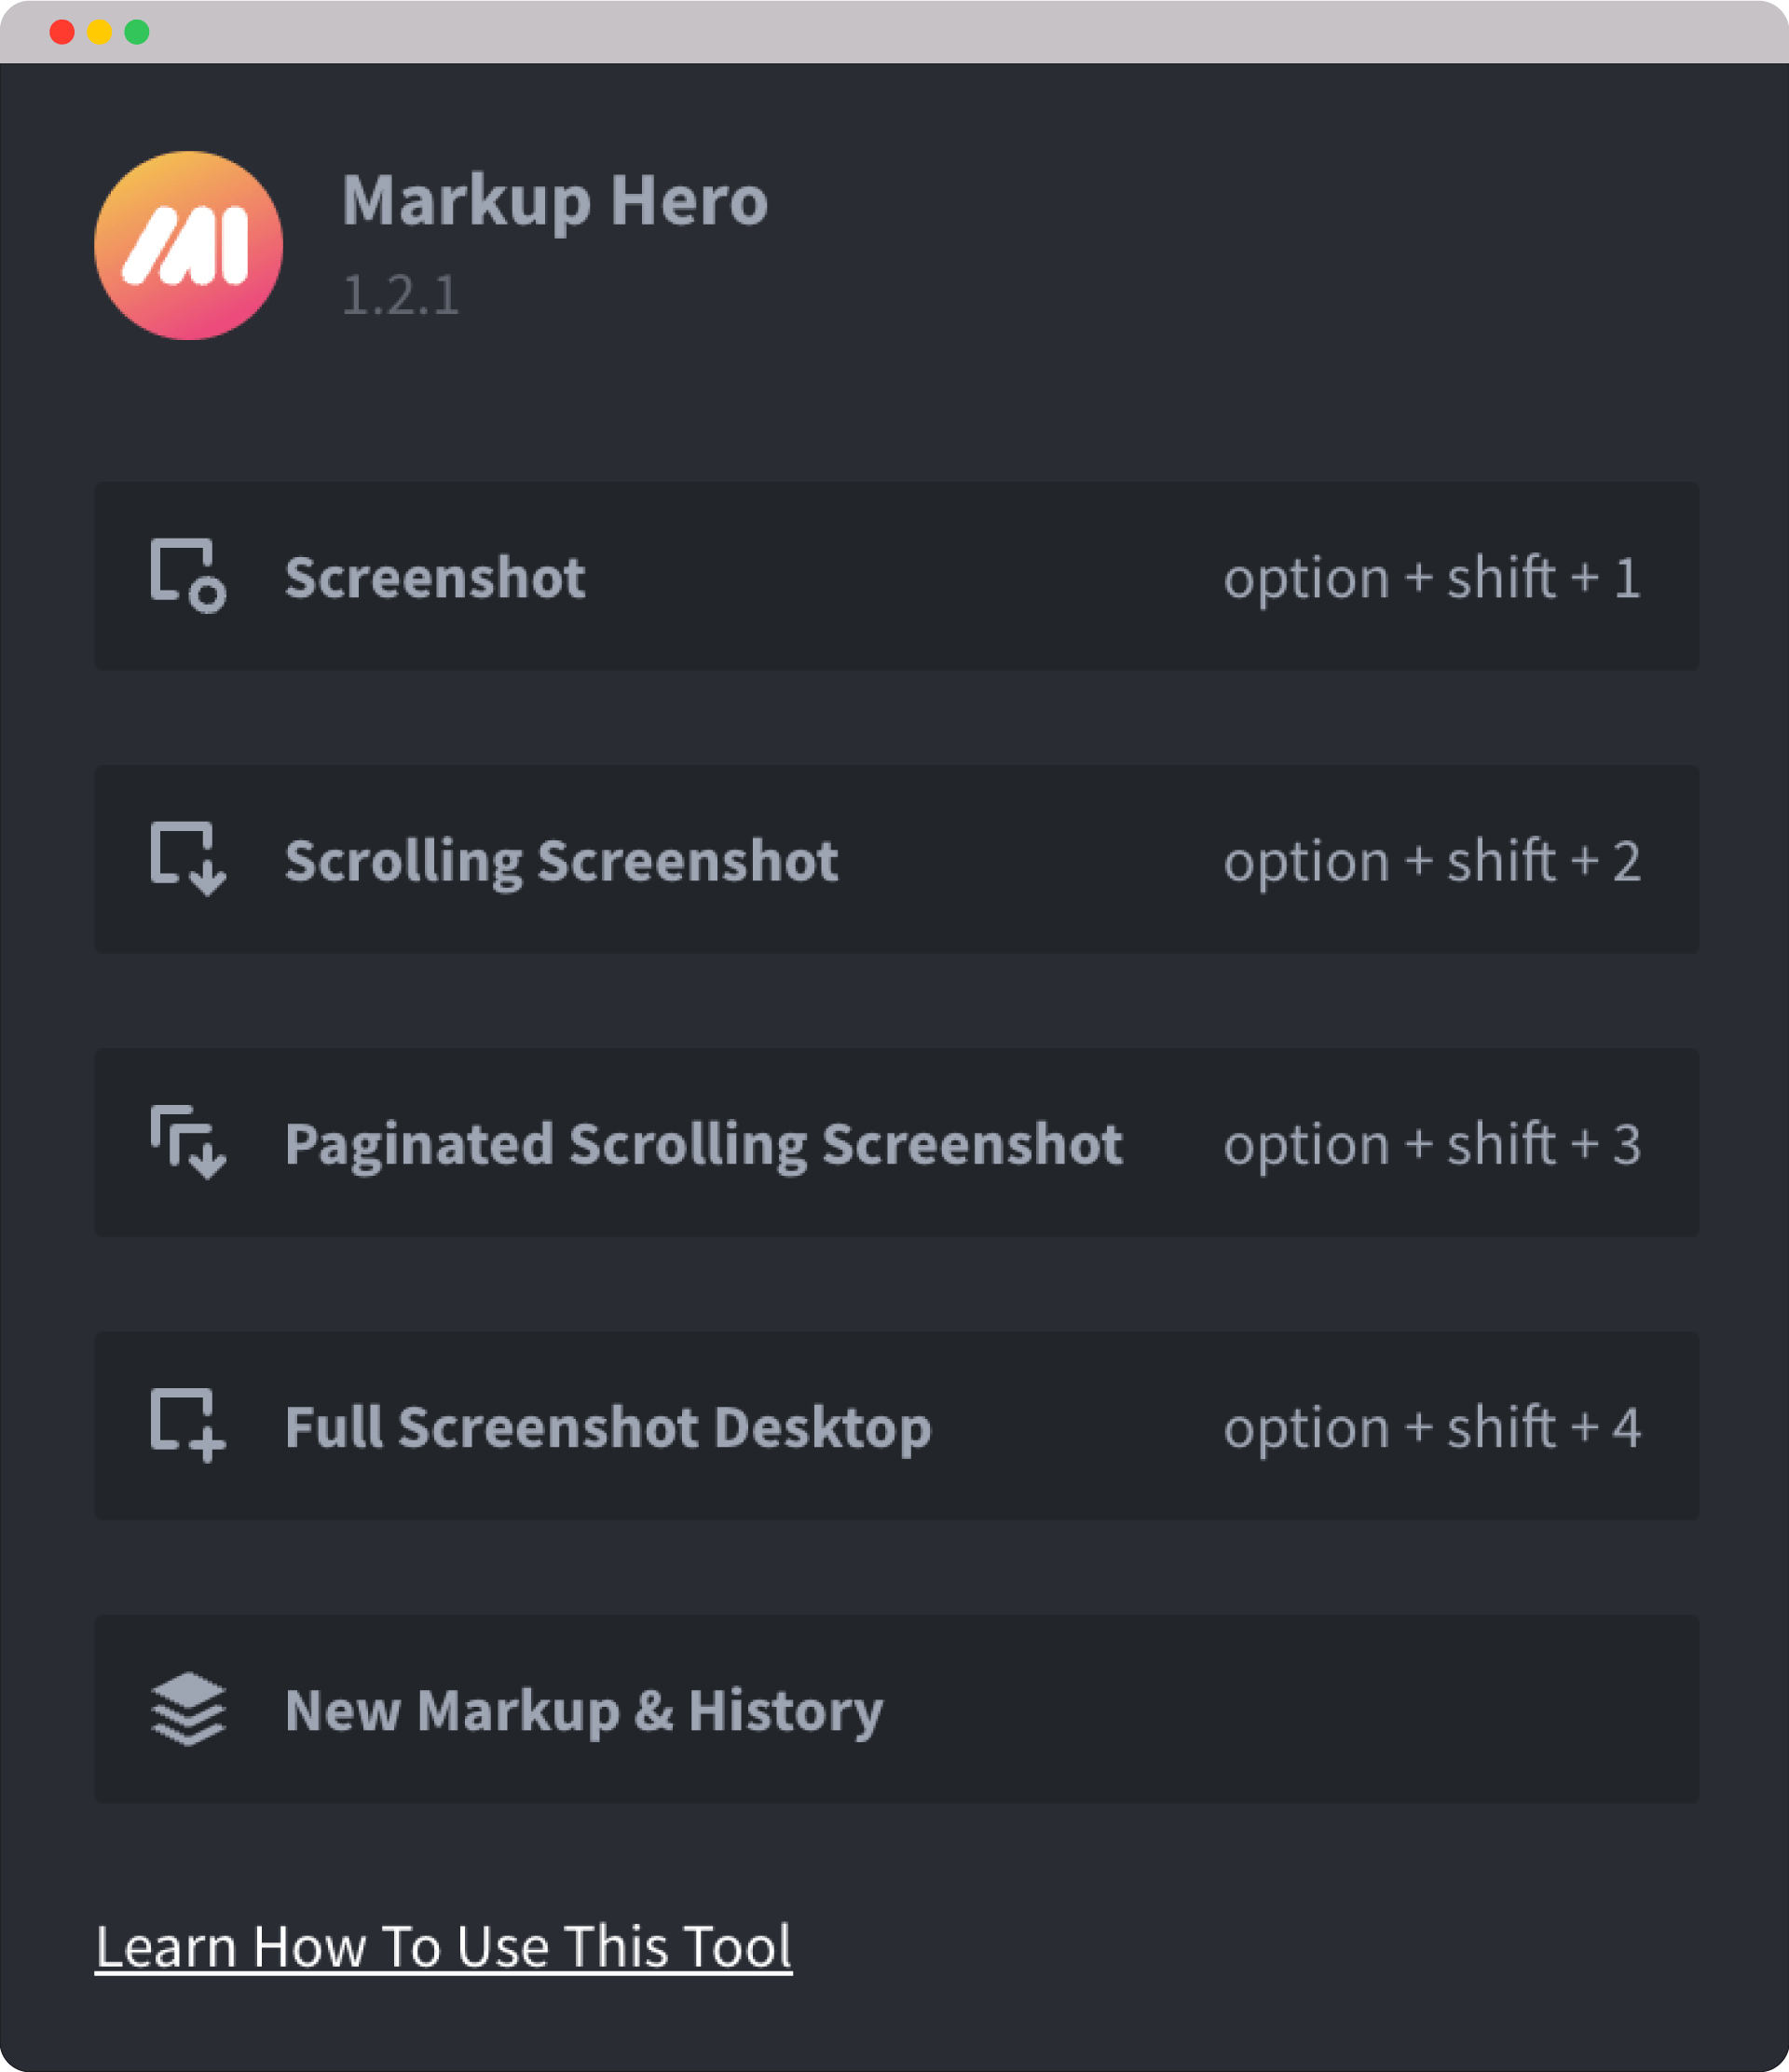Click the option + shift + 4 shortcut
The height and width of the screenshot is (2072, 1789).
[1431, 1427]
